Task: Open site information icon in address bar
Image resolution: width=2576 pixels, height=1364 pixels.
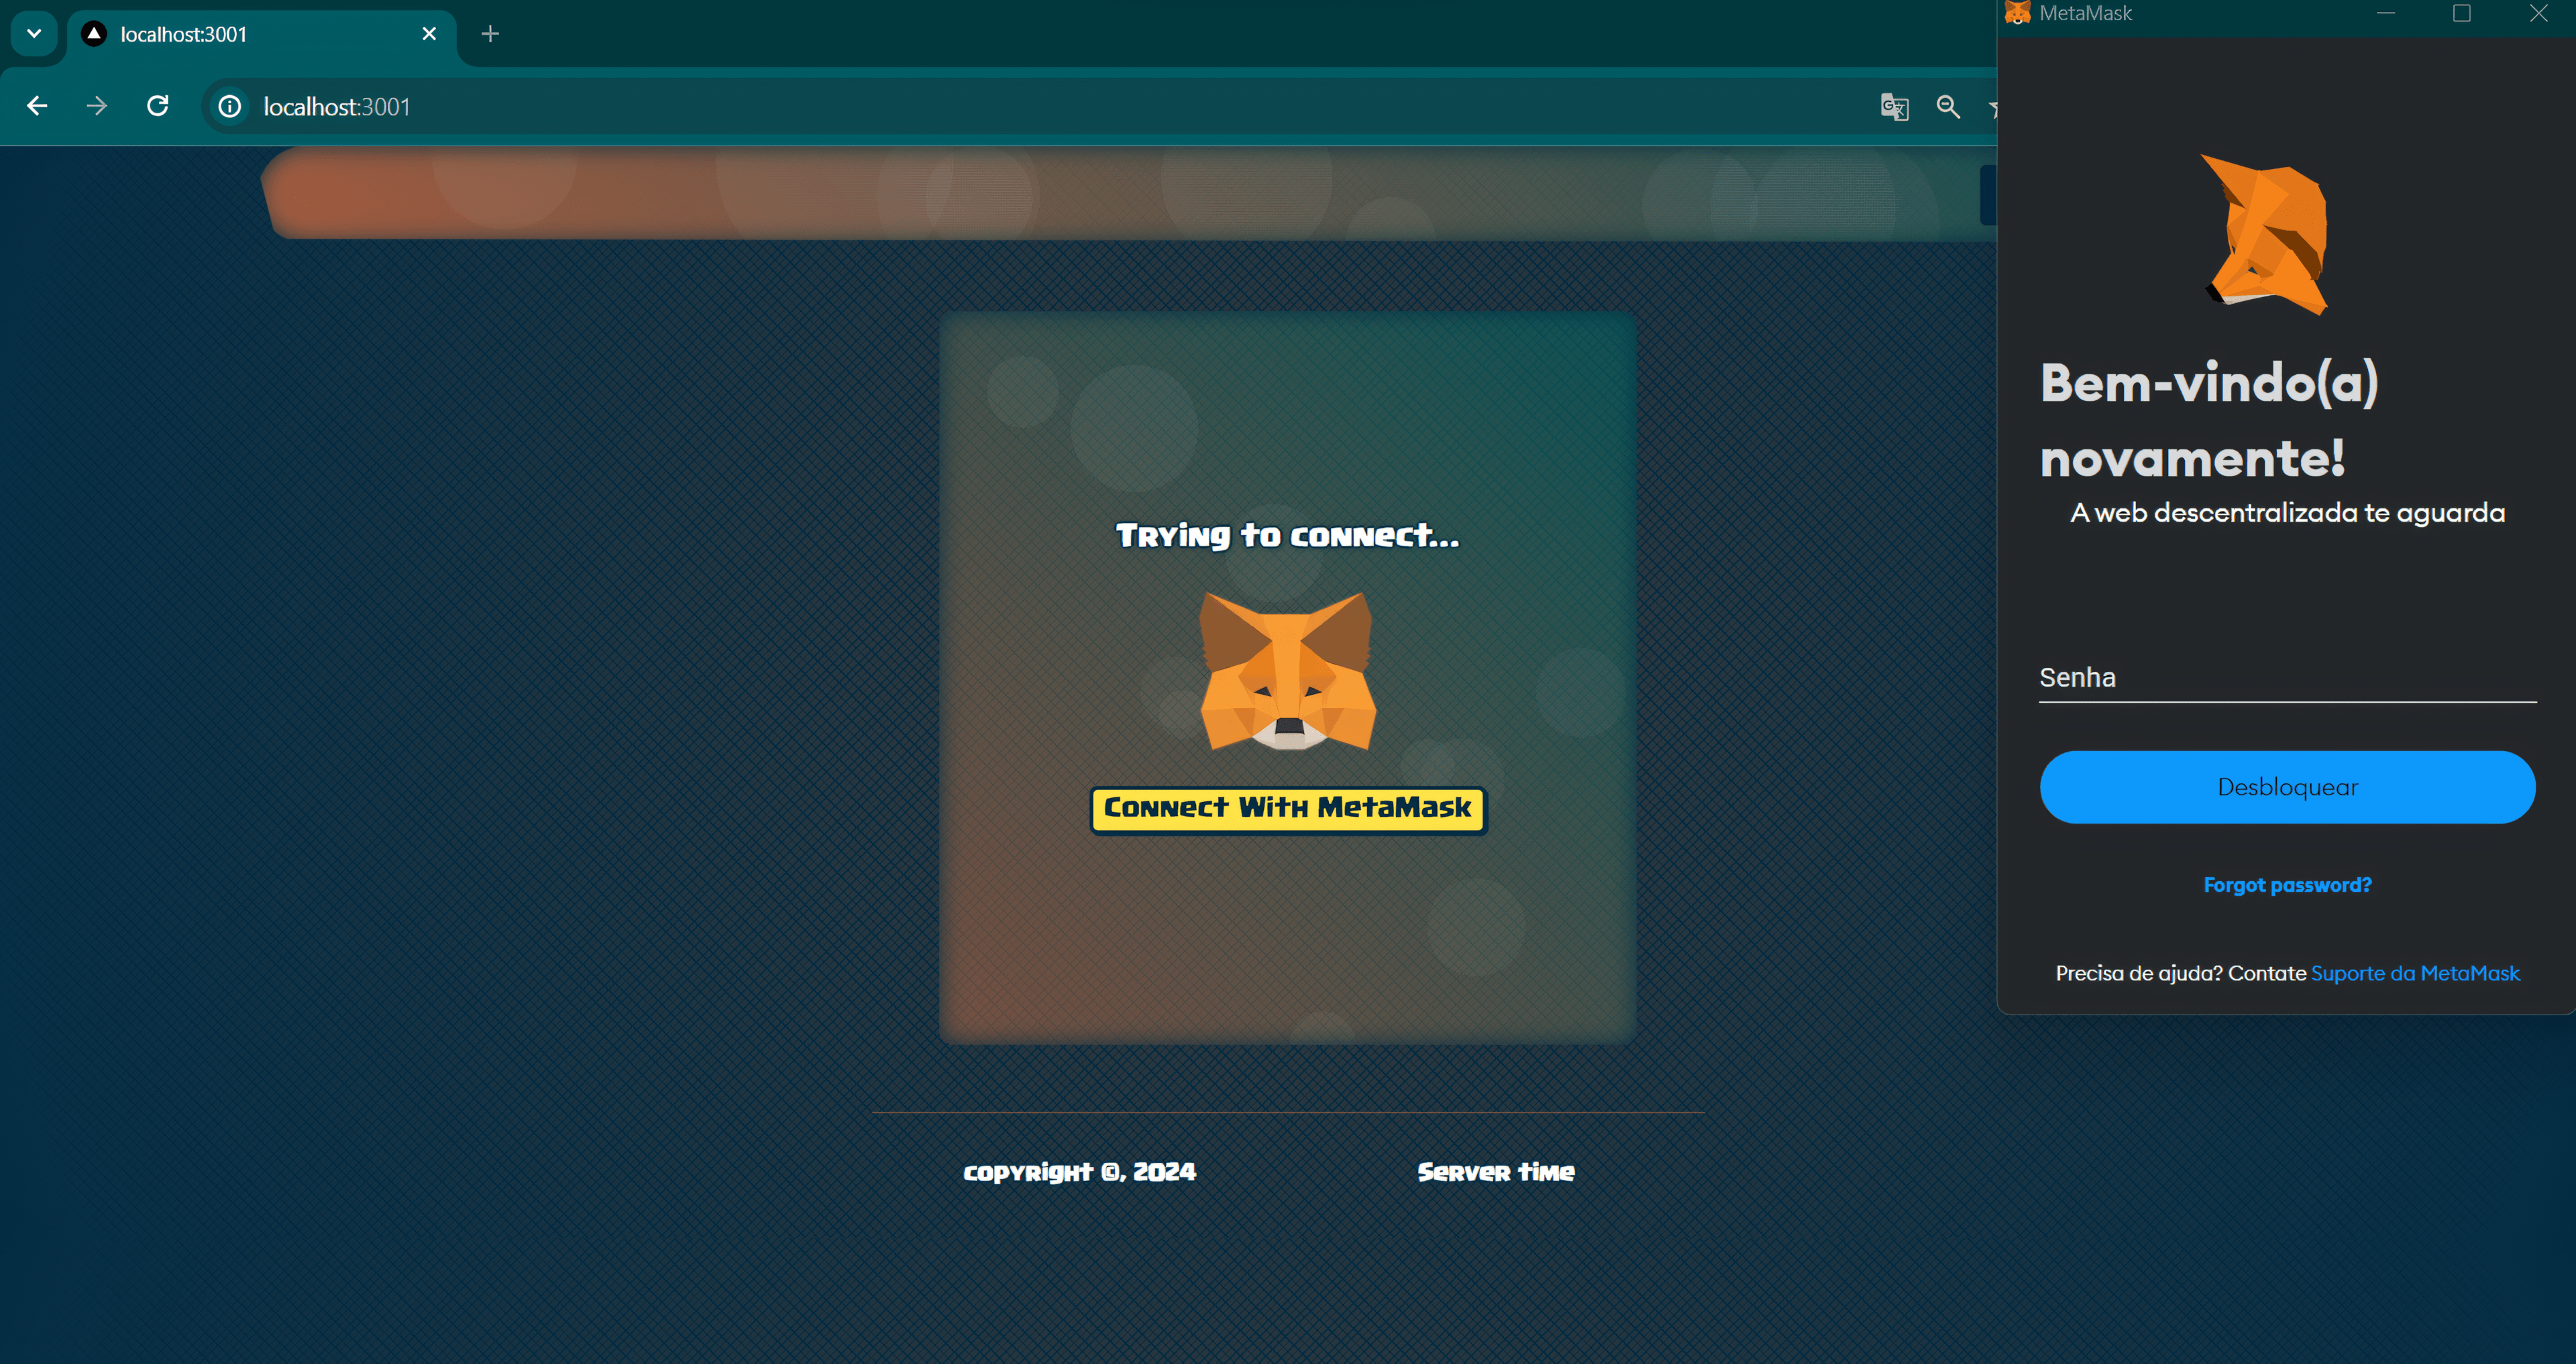Action: [x=230, y=107]
